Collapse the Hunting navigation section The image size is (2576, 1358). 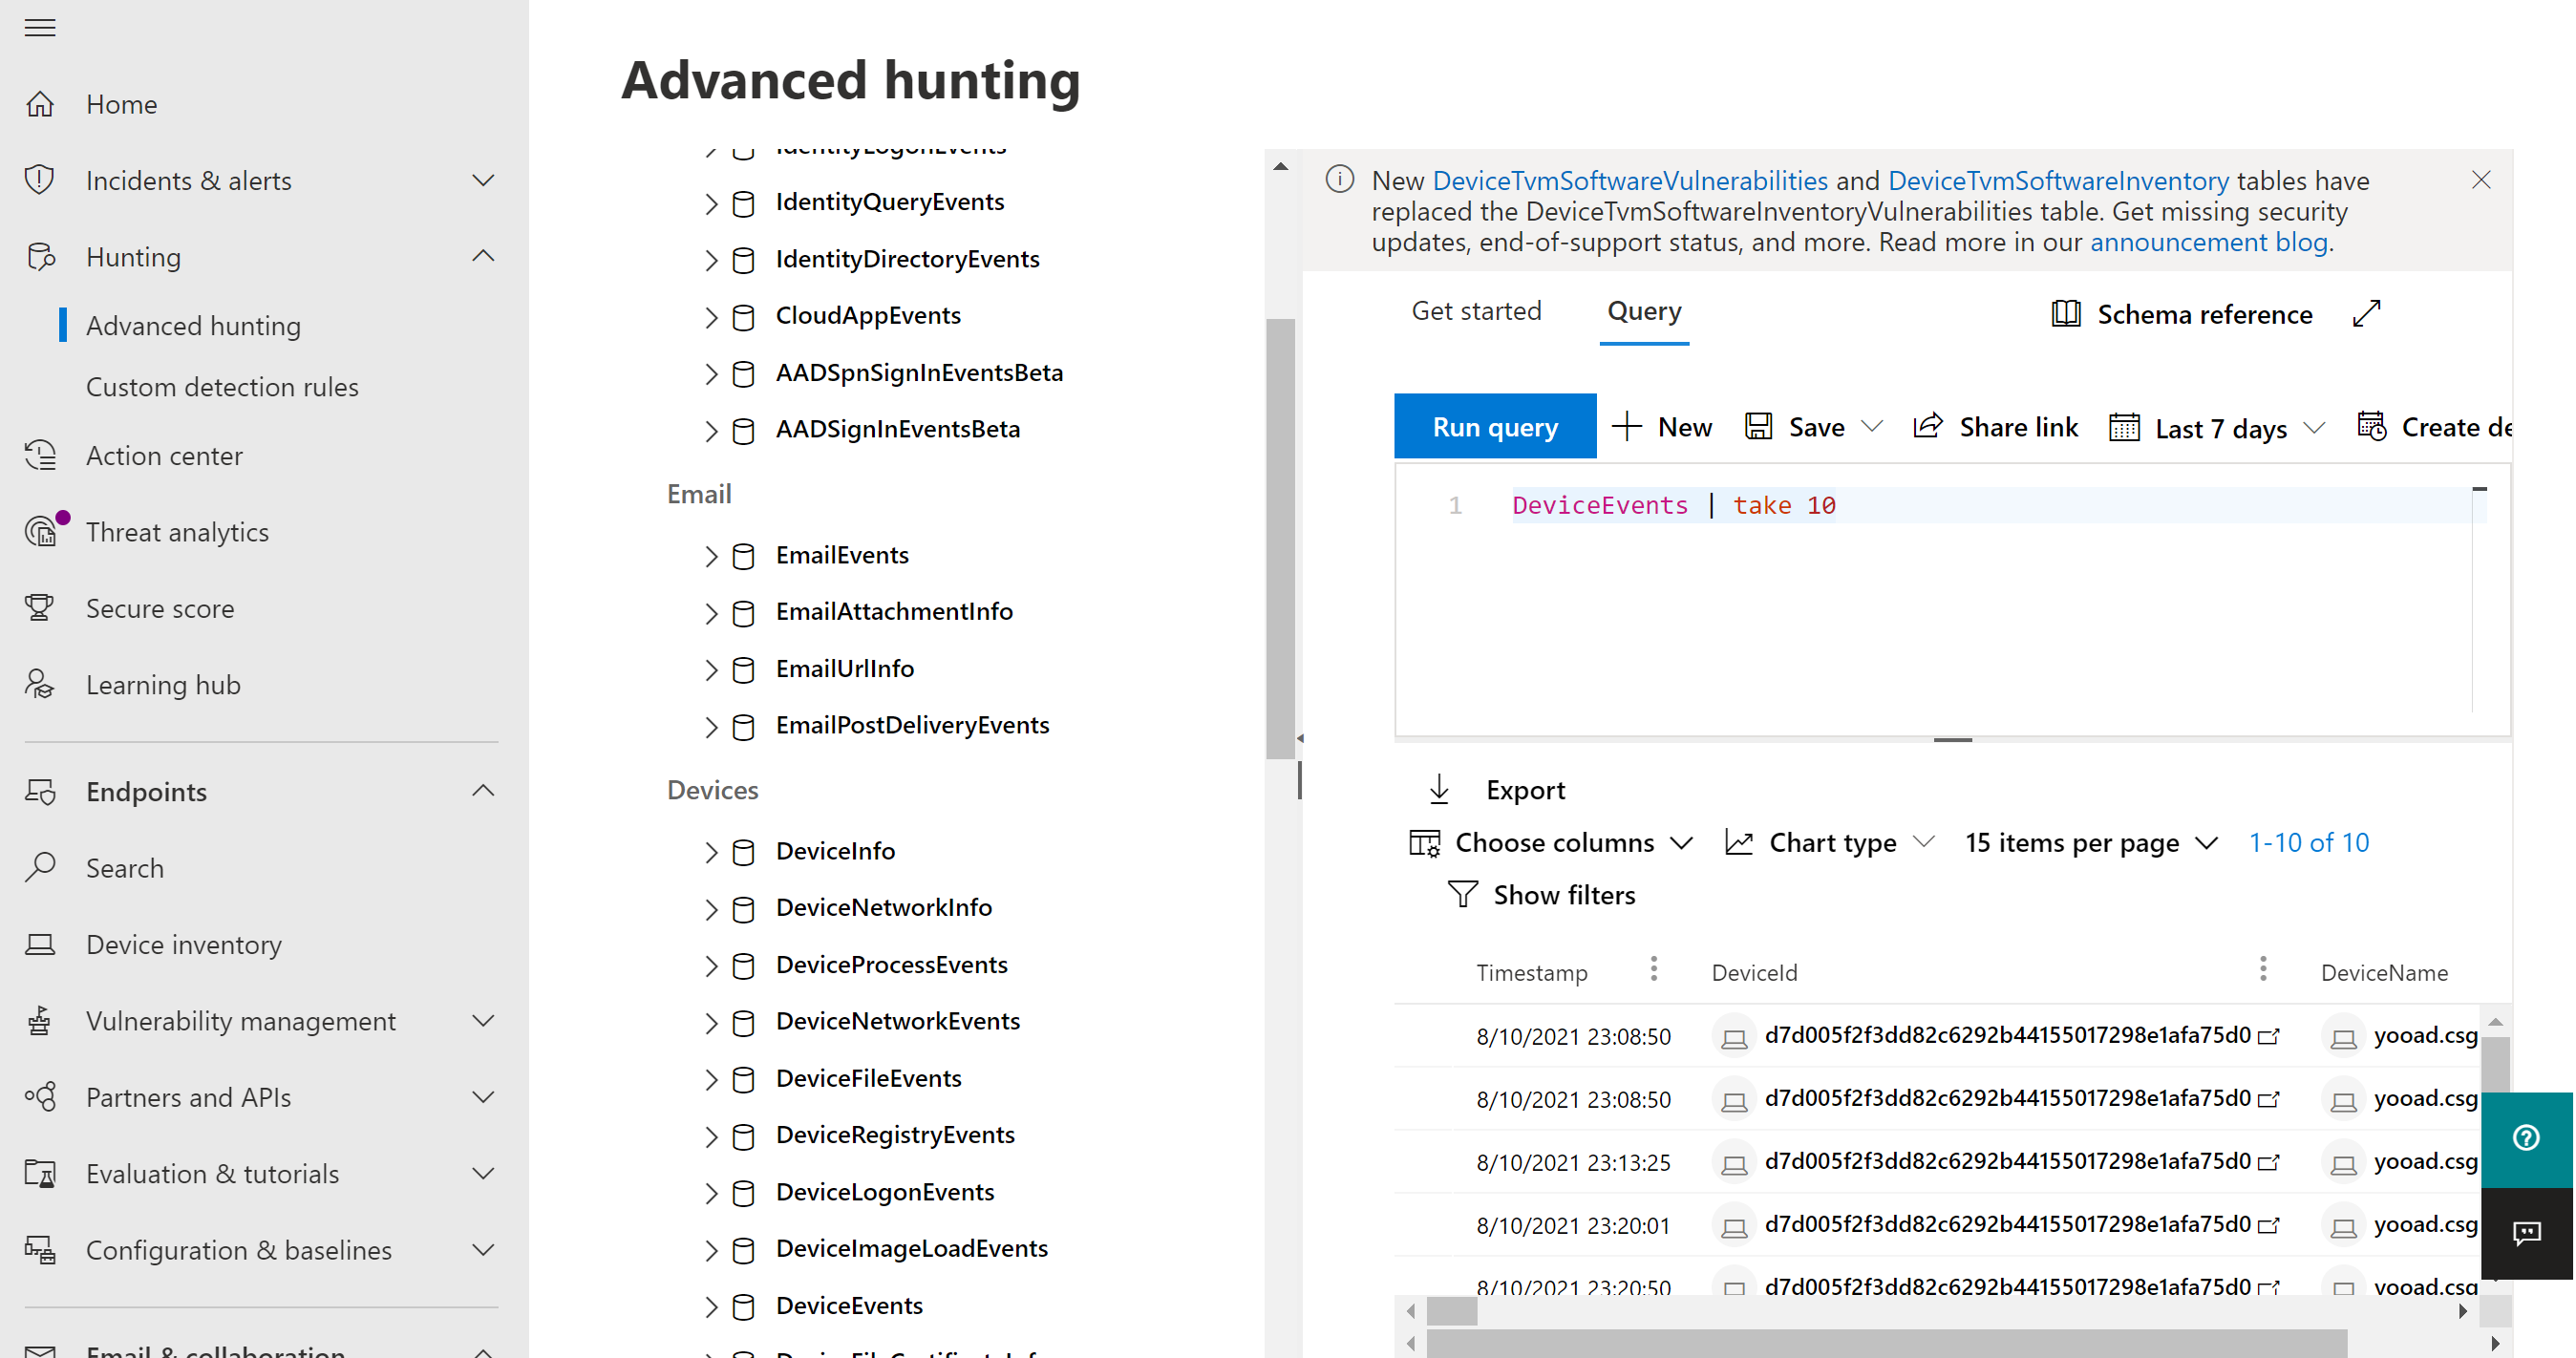(x=483, y=256)
